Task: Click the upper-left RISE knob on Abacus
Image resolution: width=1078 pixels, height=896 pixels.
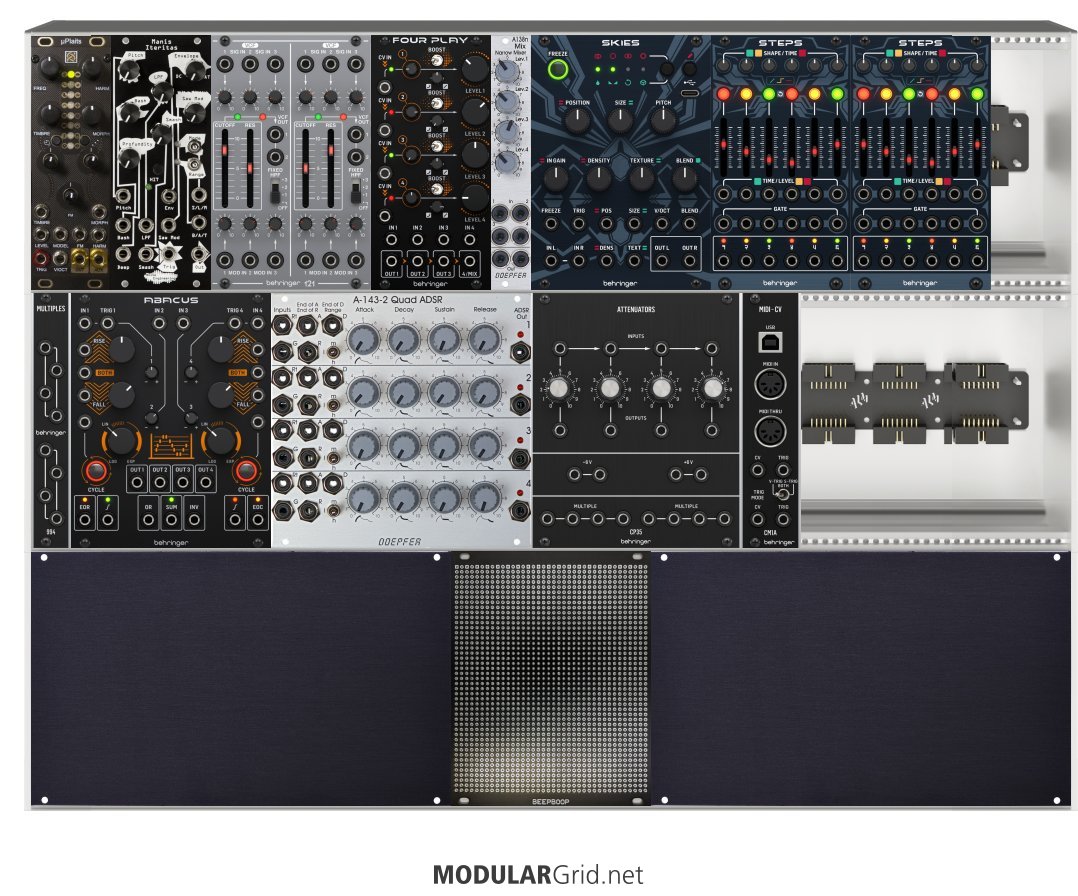Action: 121,349
